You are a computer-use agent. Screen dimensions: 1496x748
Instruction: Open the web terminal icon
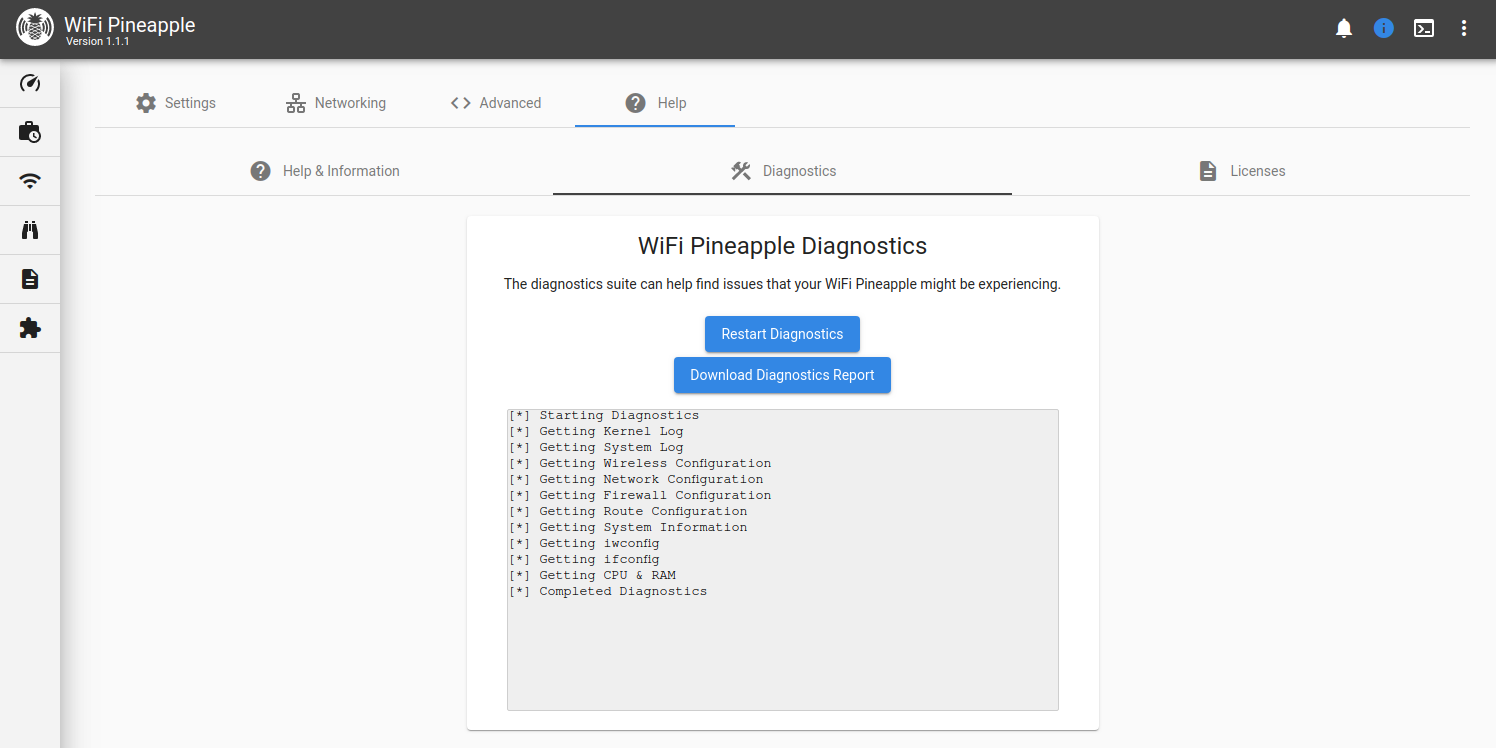tap(1424, 29)
